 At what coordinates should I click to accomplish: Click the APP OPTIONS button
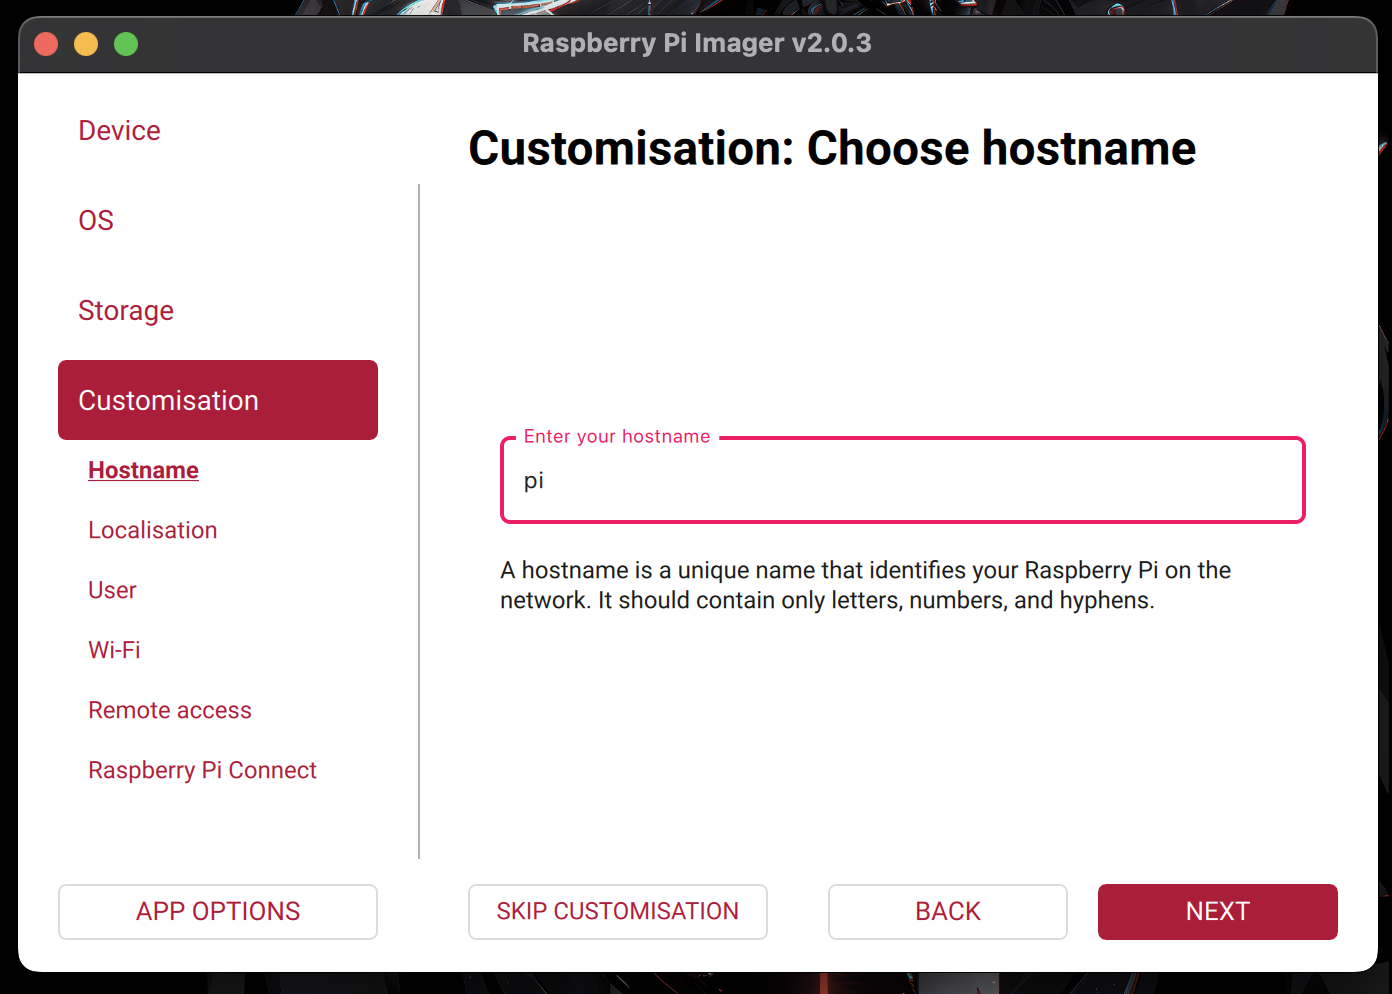point(218,912)
